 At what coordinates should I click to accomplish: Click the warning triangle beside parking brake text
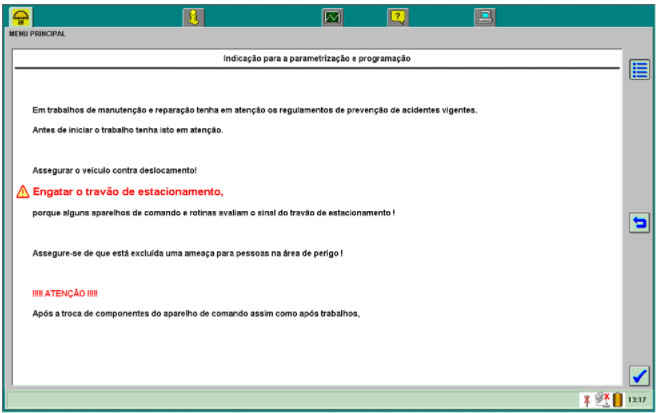(x=22, y=191)
